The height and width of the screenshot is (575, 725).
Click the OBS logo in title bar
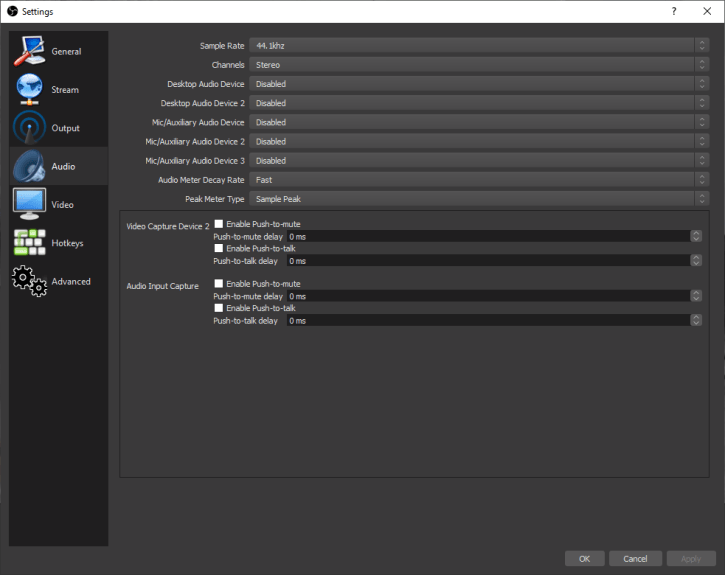(12, 11)
